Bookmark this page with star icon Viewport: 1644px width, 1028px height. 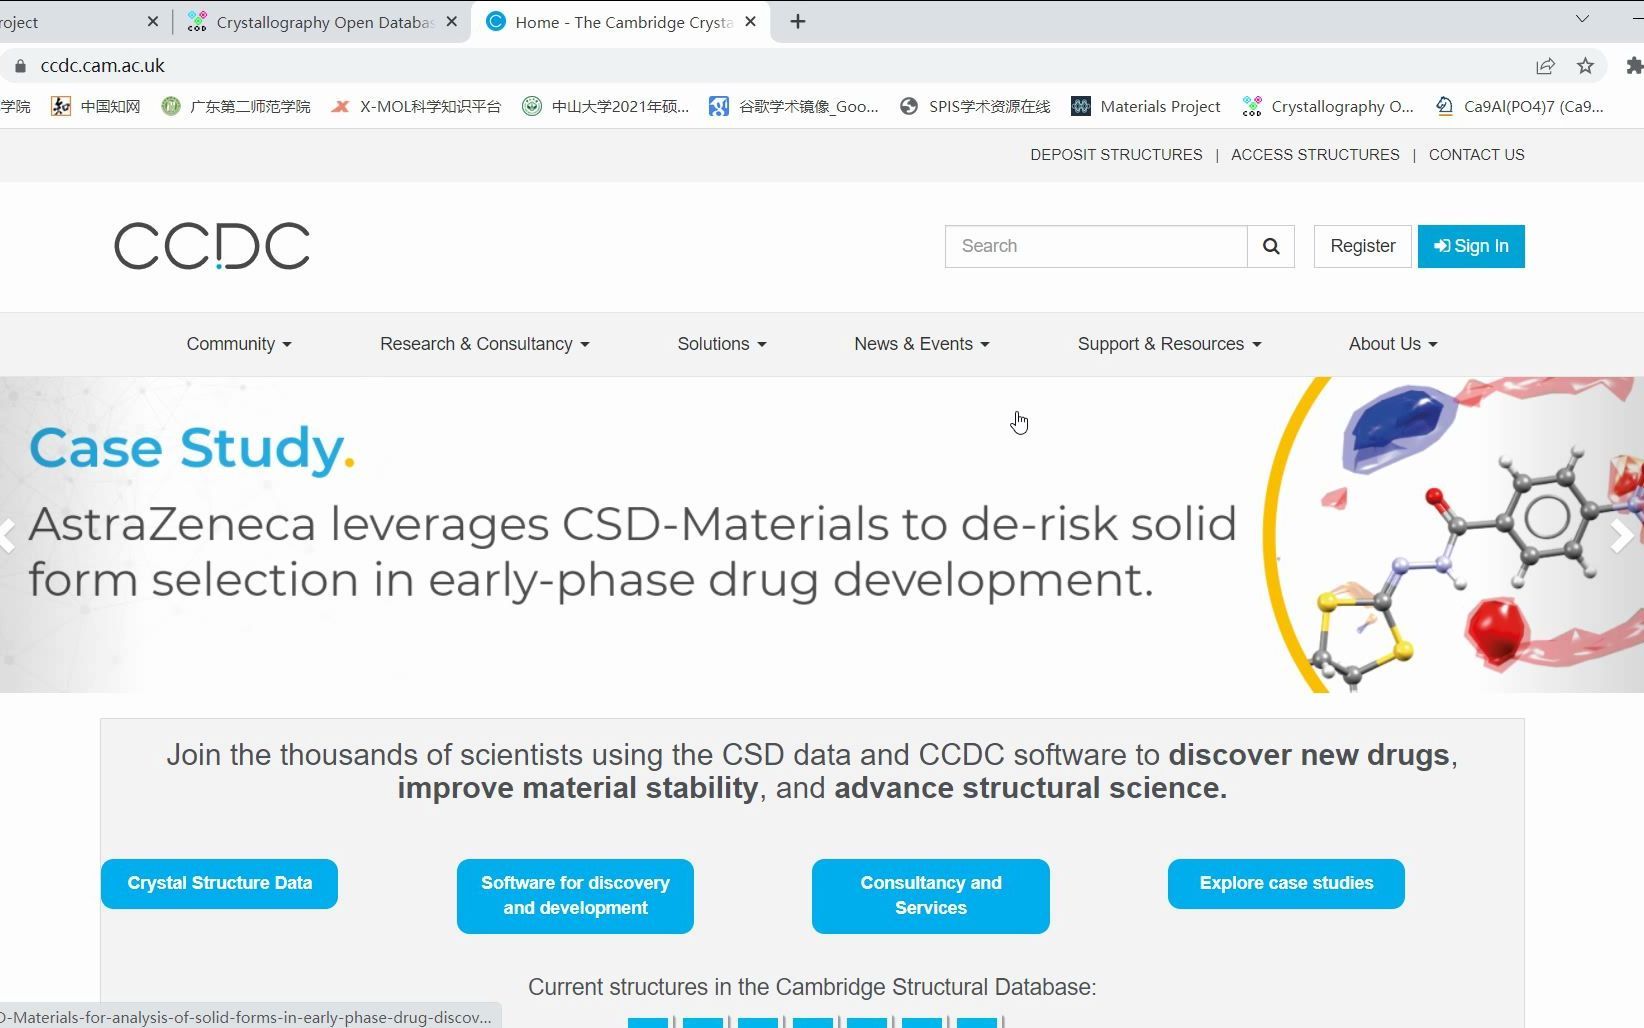[1585, 66]
